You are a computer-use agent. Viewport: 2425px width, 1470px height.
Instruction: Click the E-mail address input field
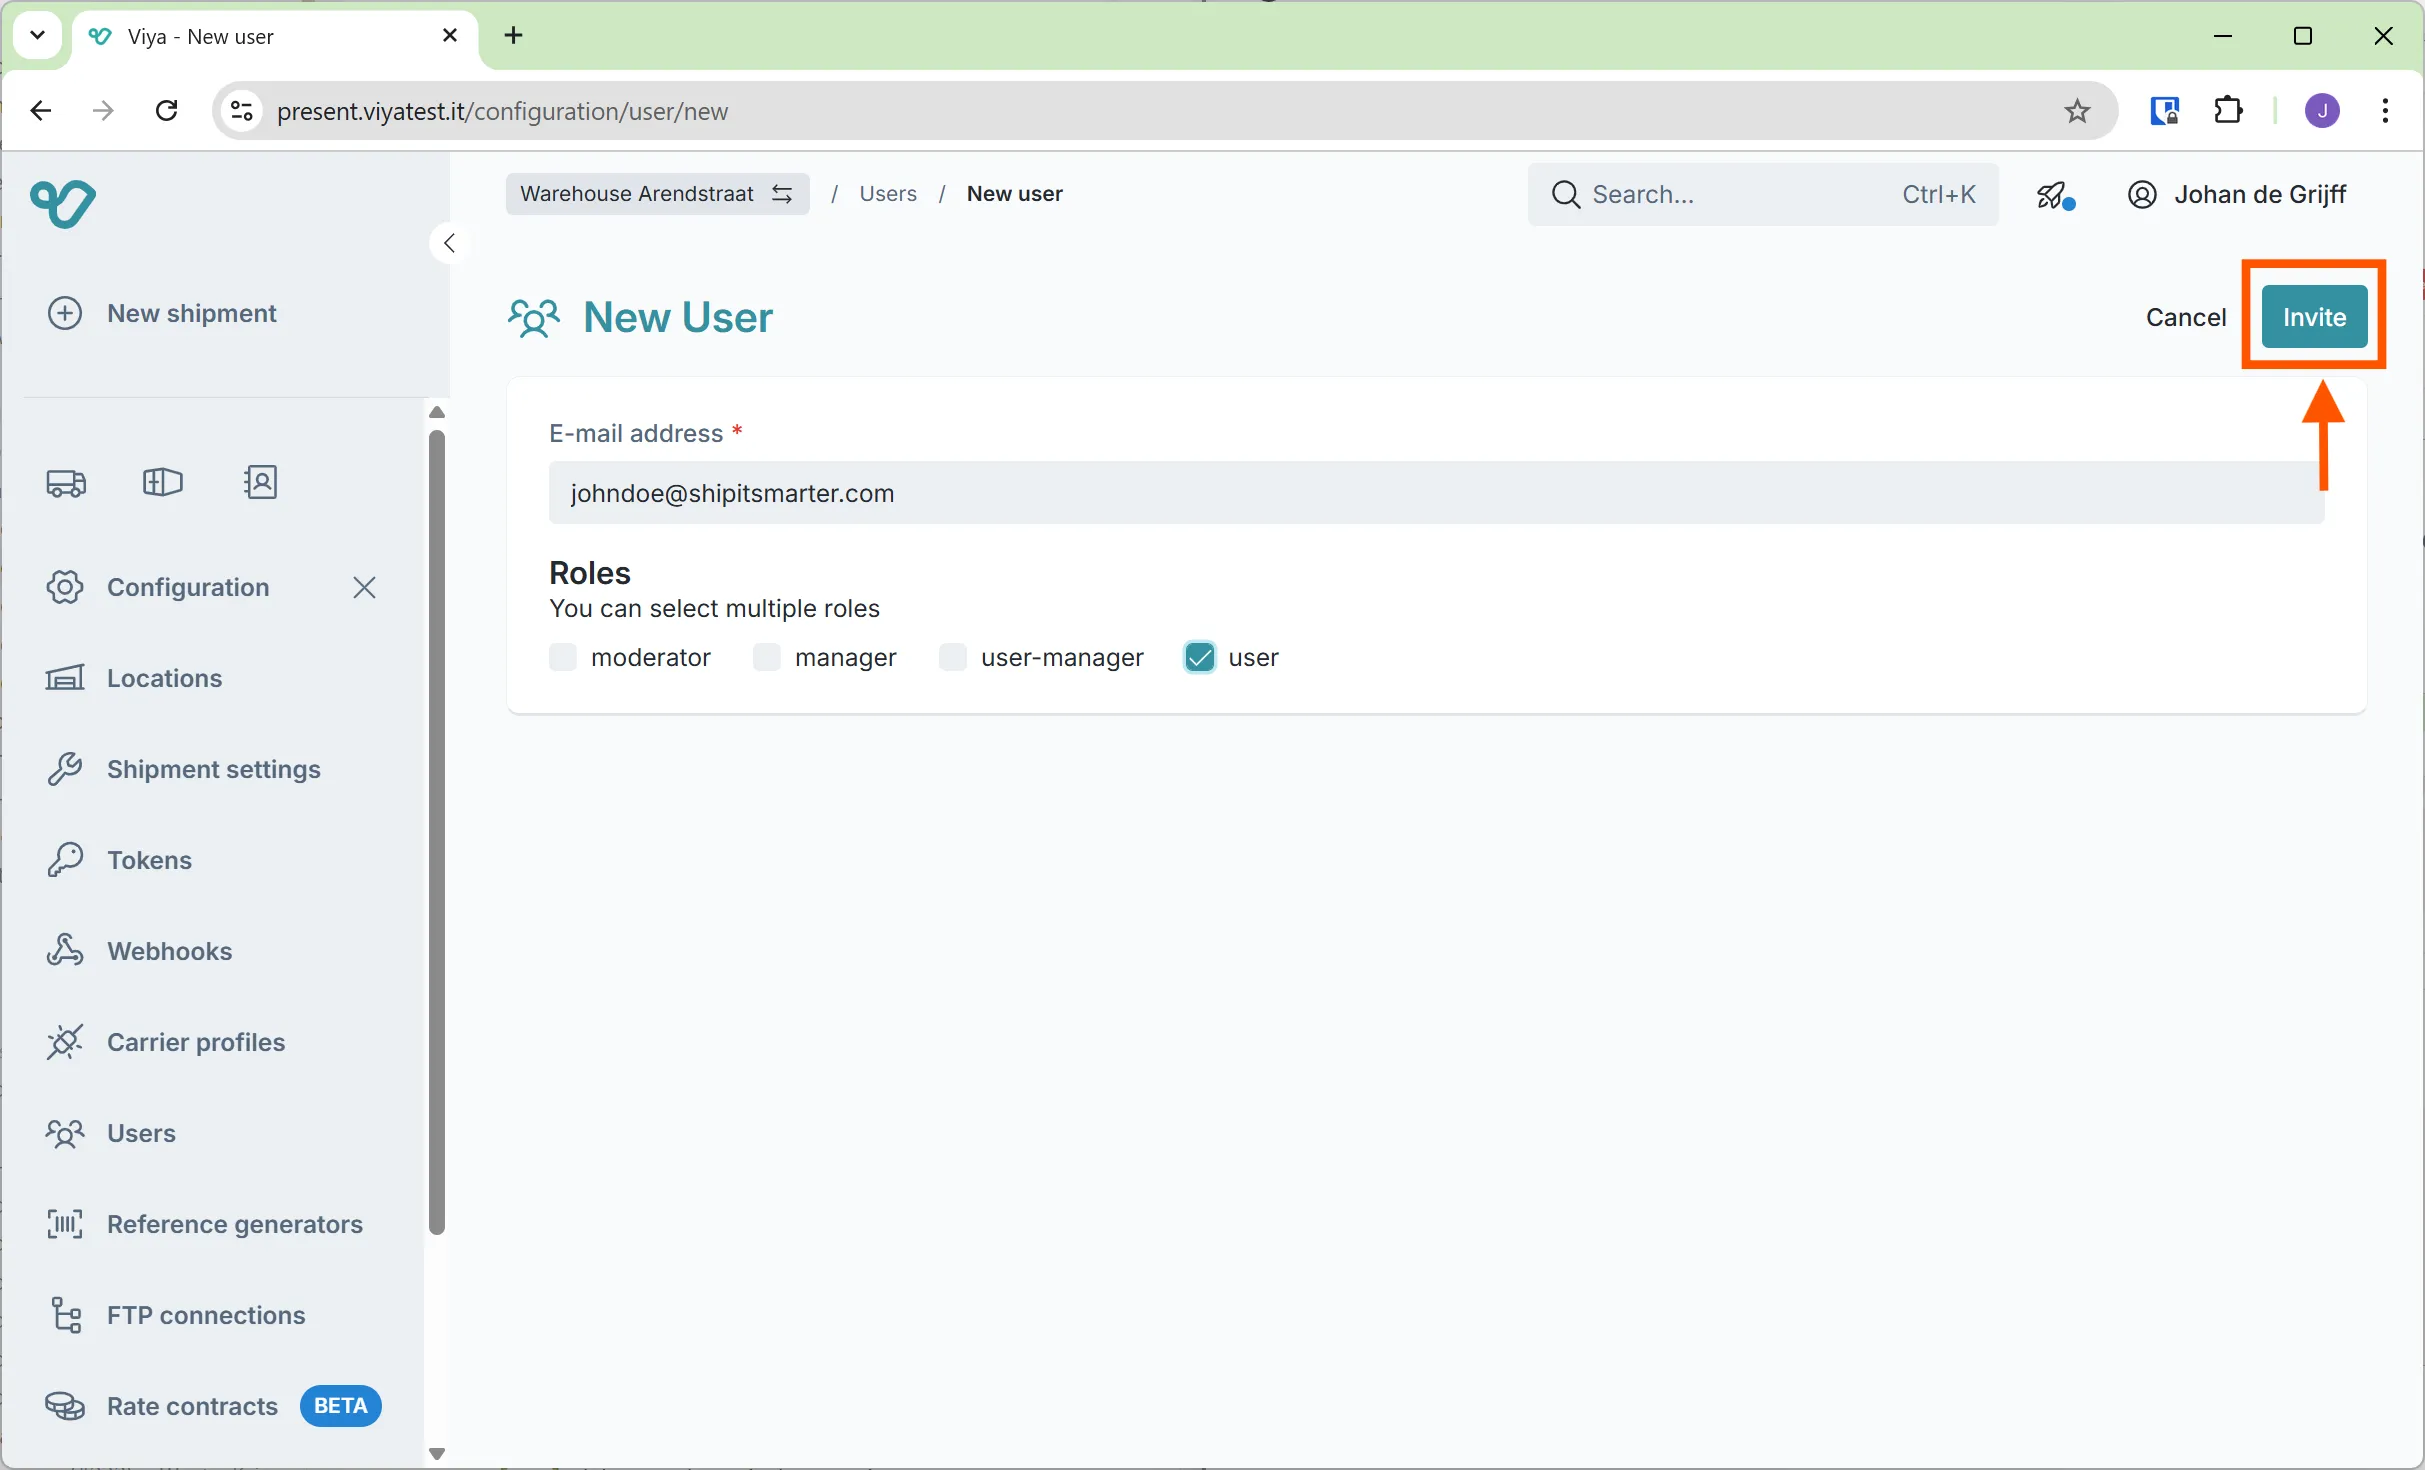click(1435, 493)
